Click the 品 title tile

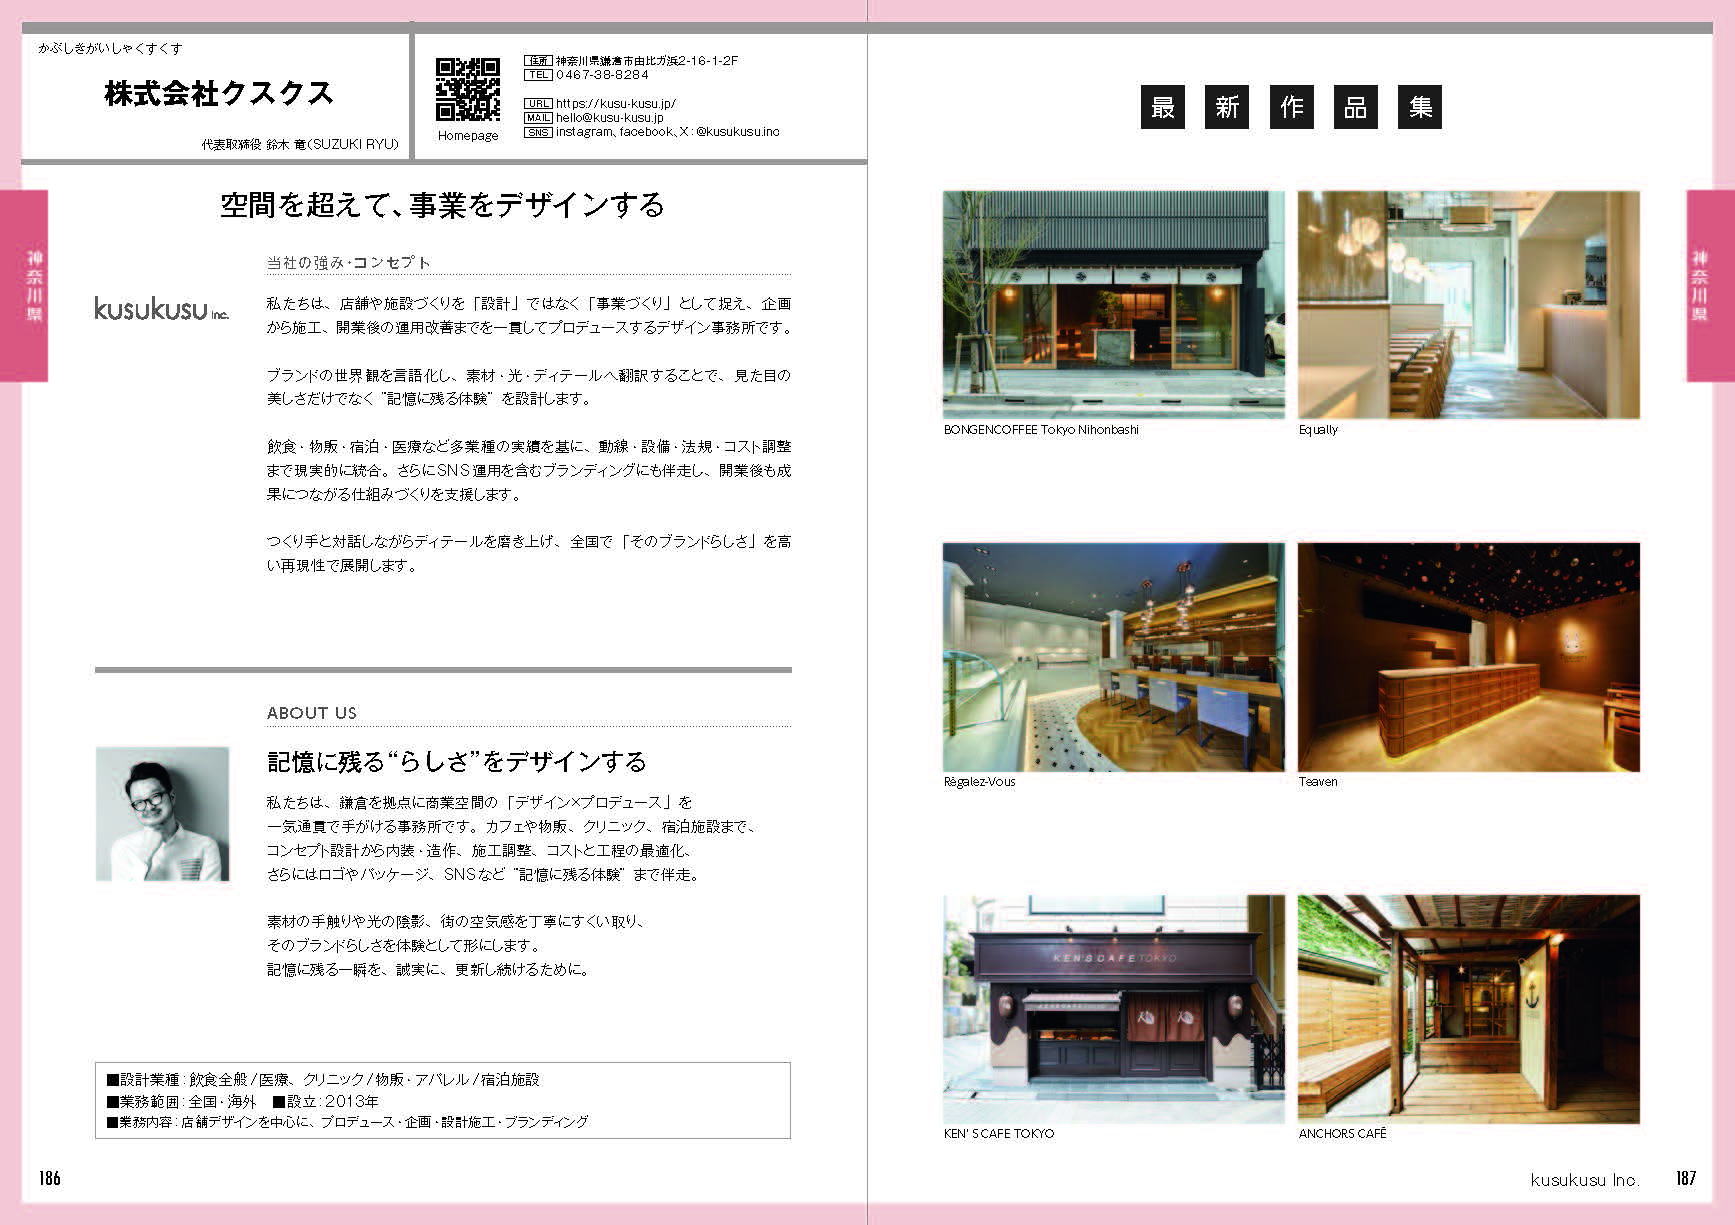tap(1356, 107)
